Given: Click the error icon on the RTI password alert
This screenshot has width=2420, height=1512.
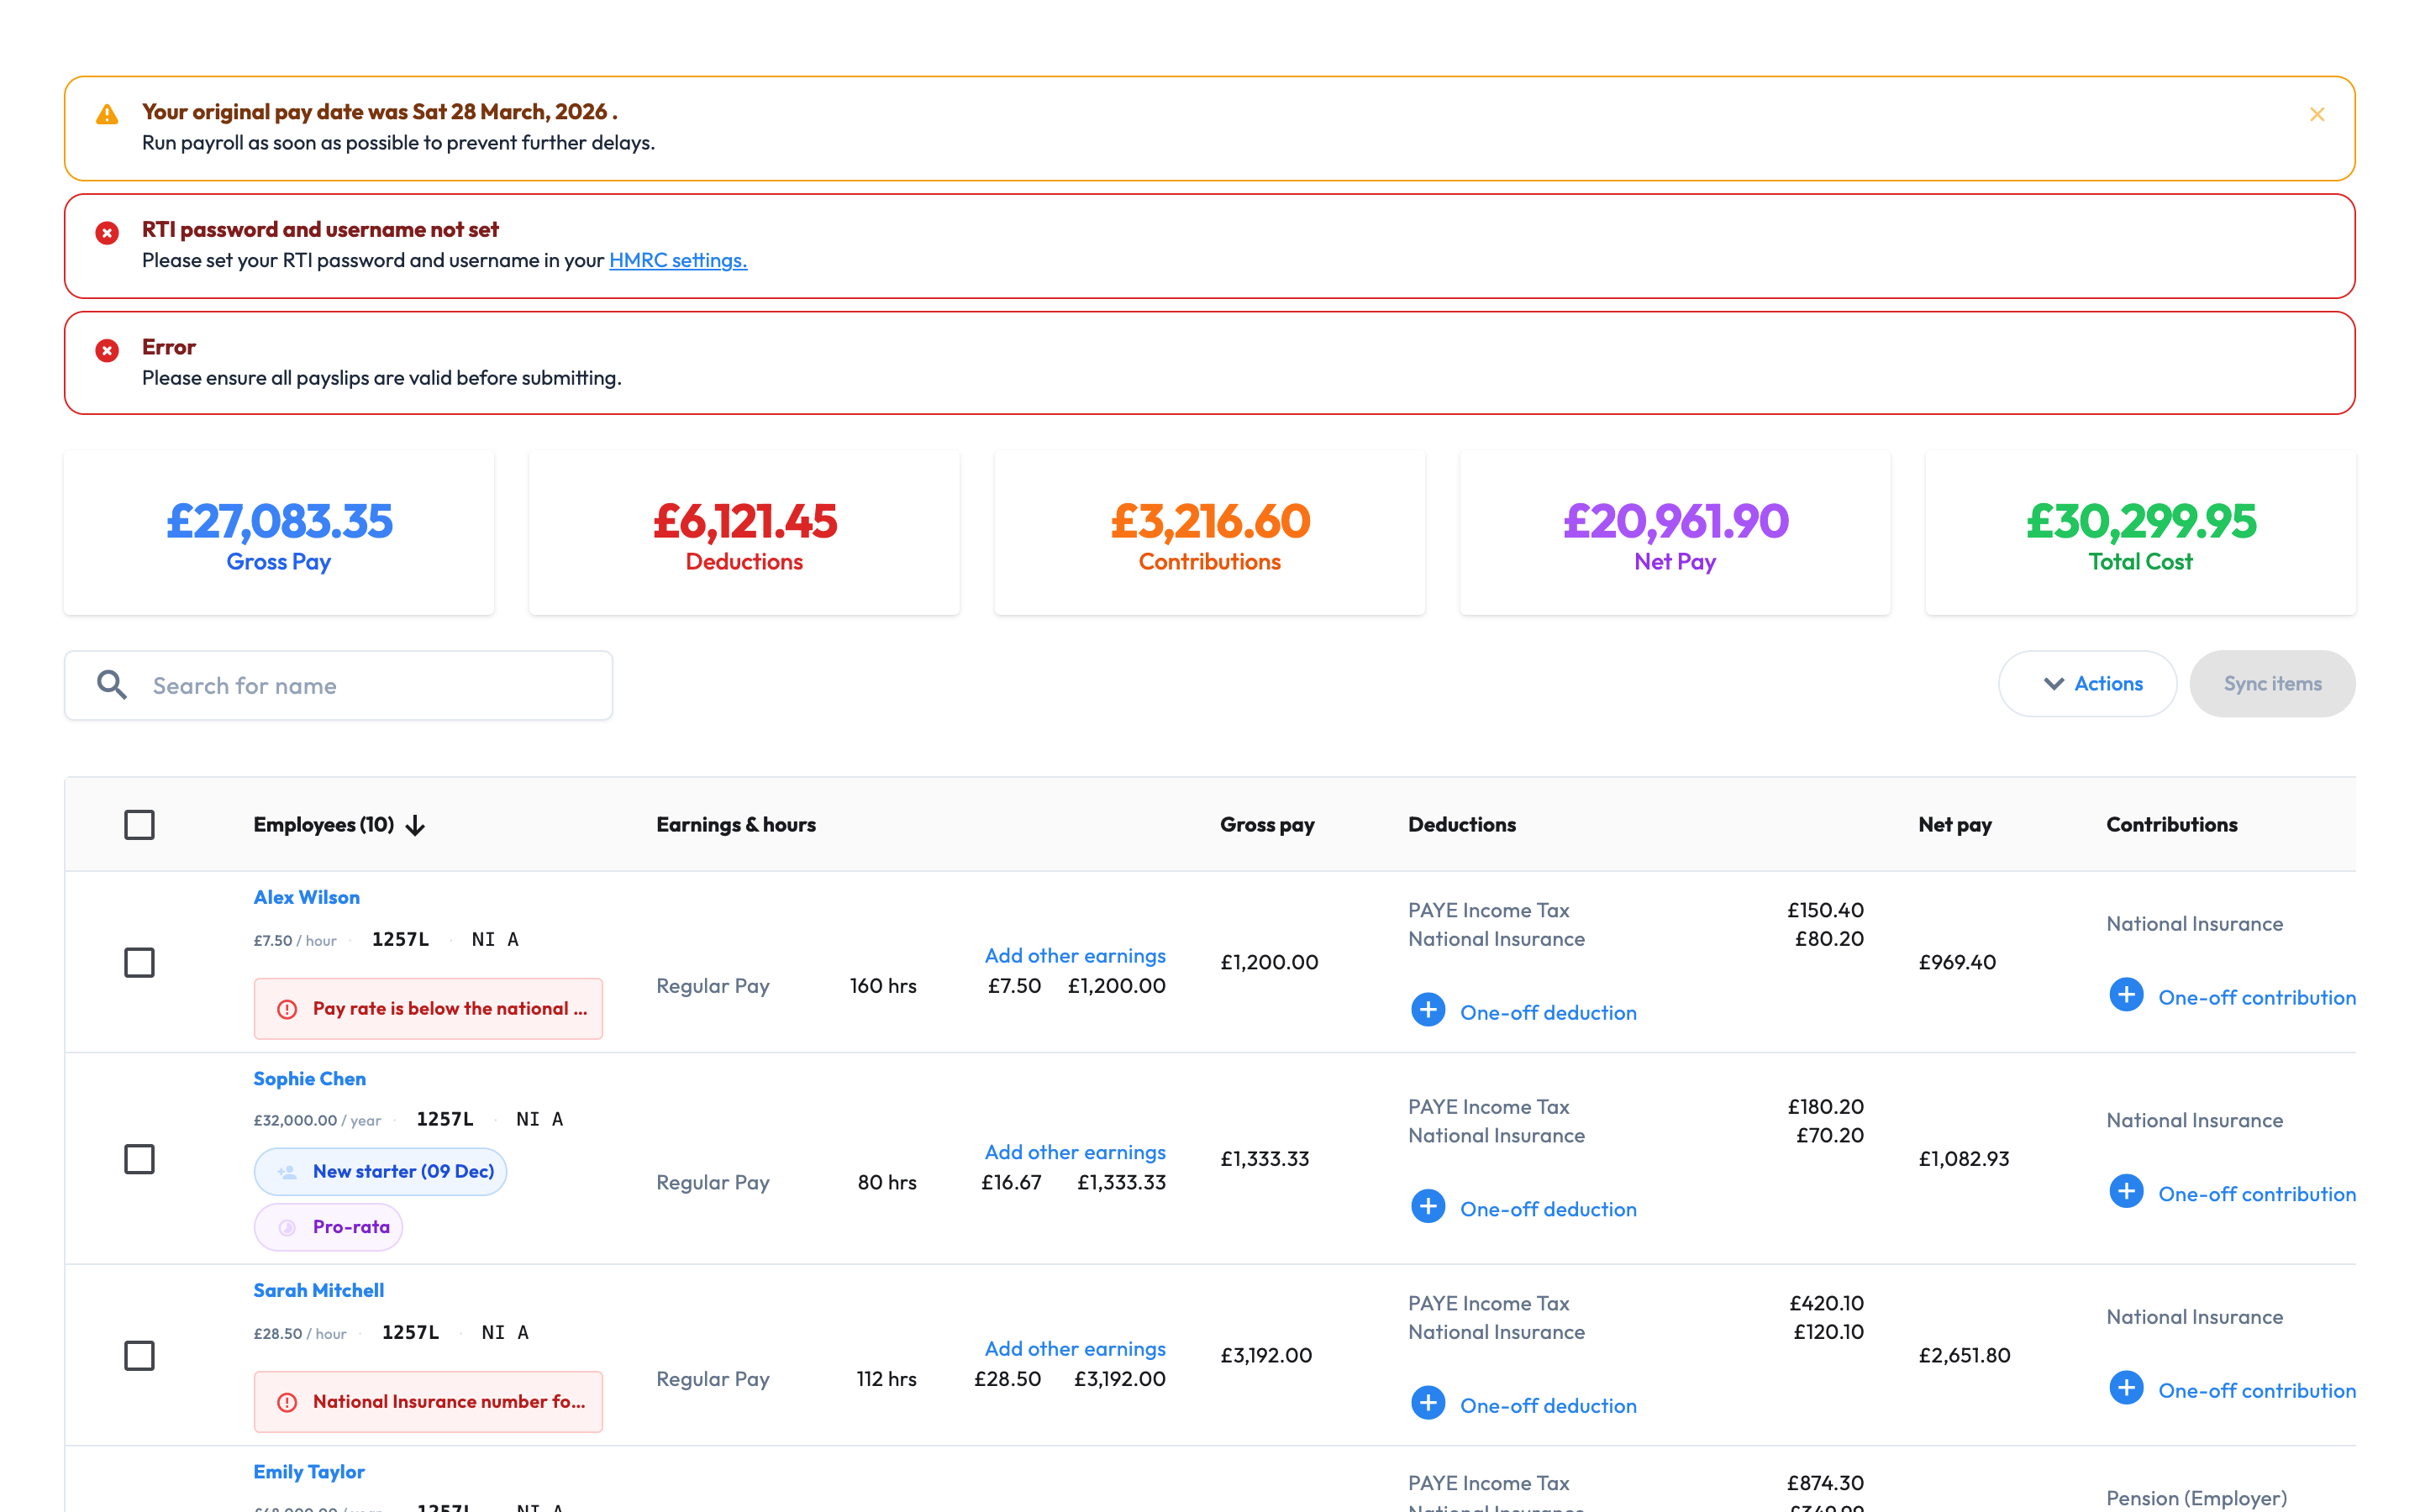Looking at the screenshot, I should click(107, 233).
